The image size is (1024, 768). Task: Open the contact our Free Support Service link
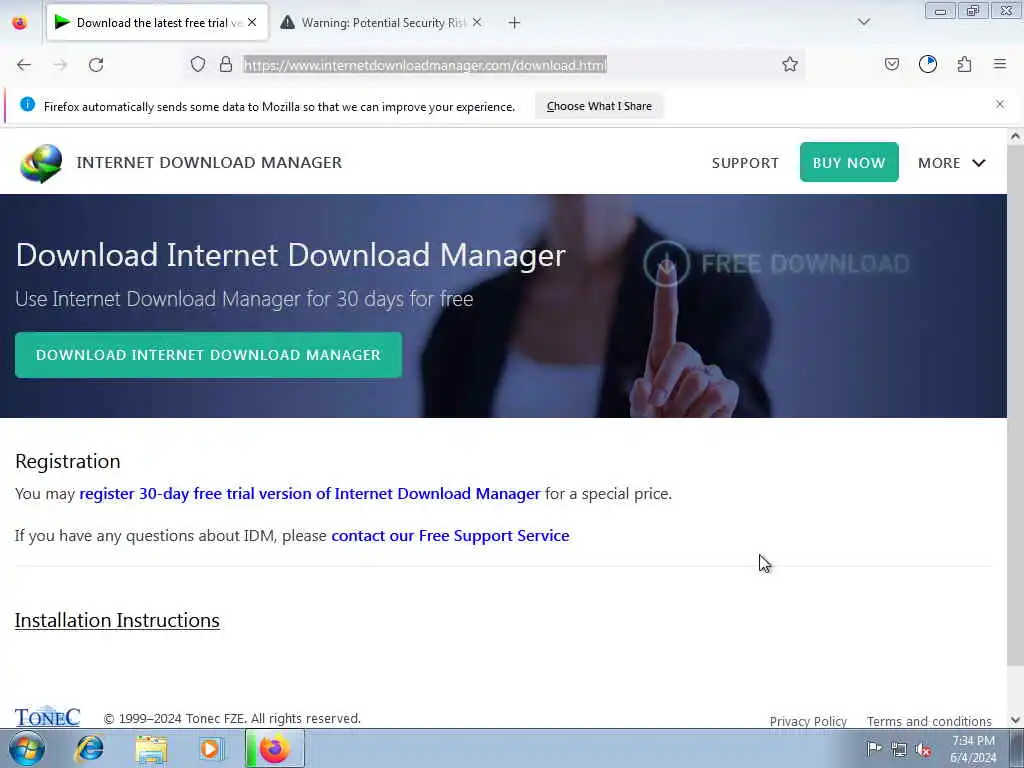[x=451, y=536]
